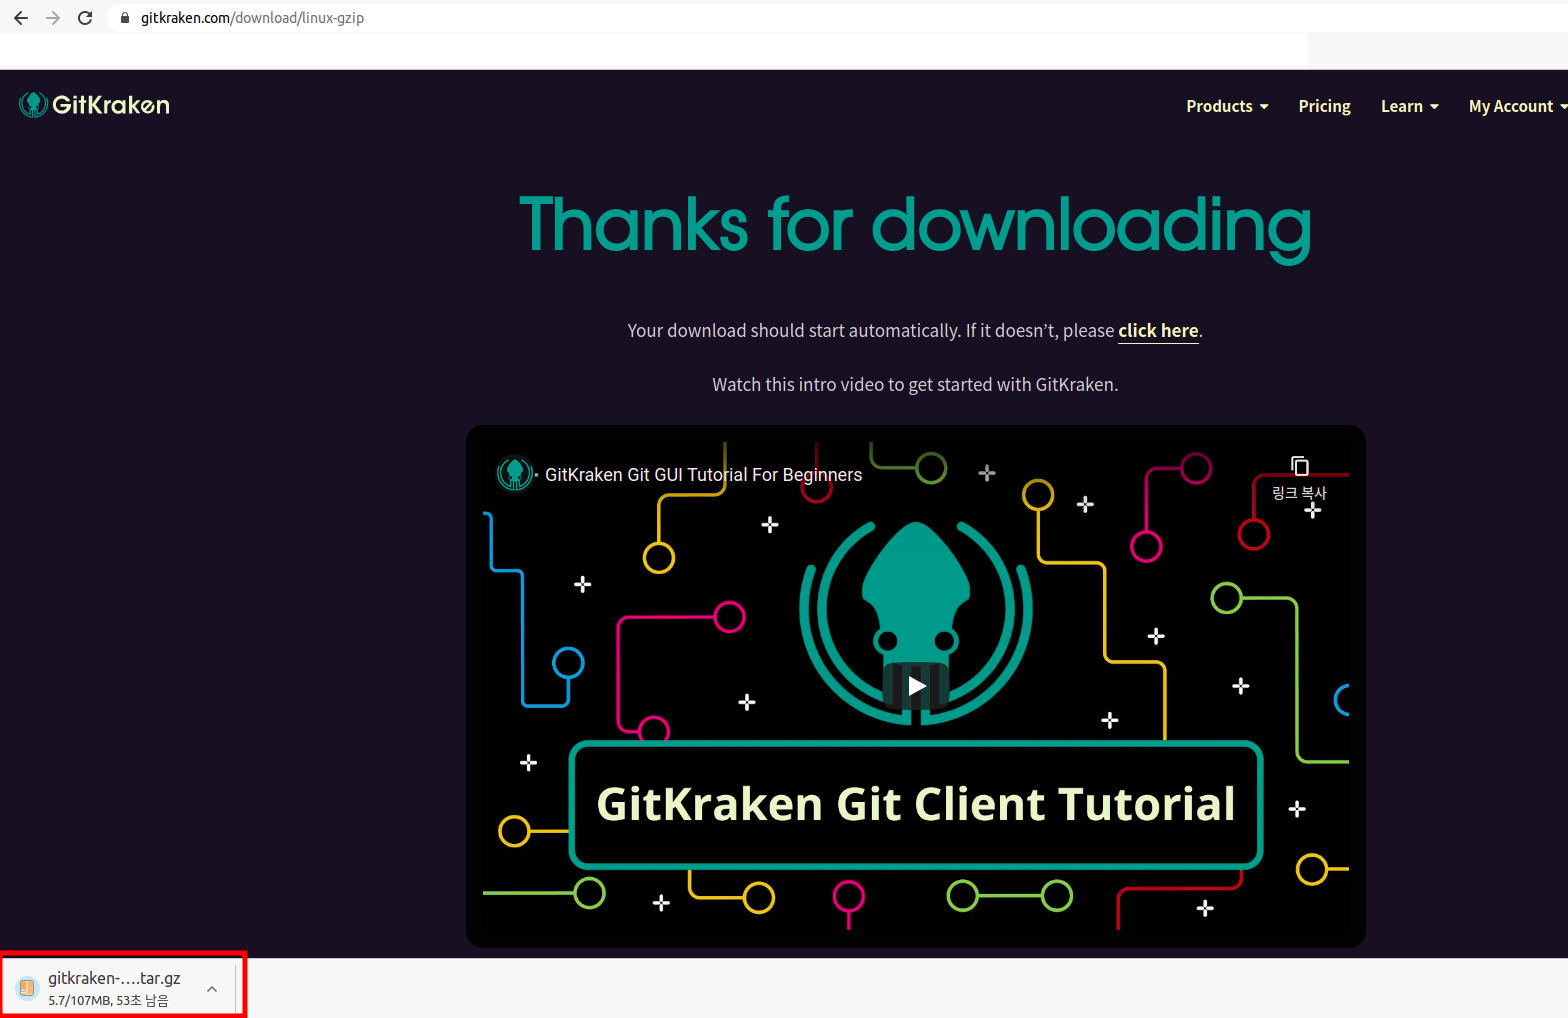
Task: Follow the 'click here' download link
Action: coord(1158,331)
